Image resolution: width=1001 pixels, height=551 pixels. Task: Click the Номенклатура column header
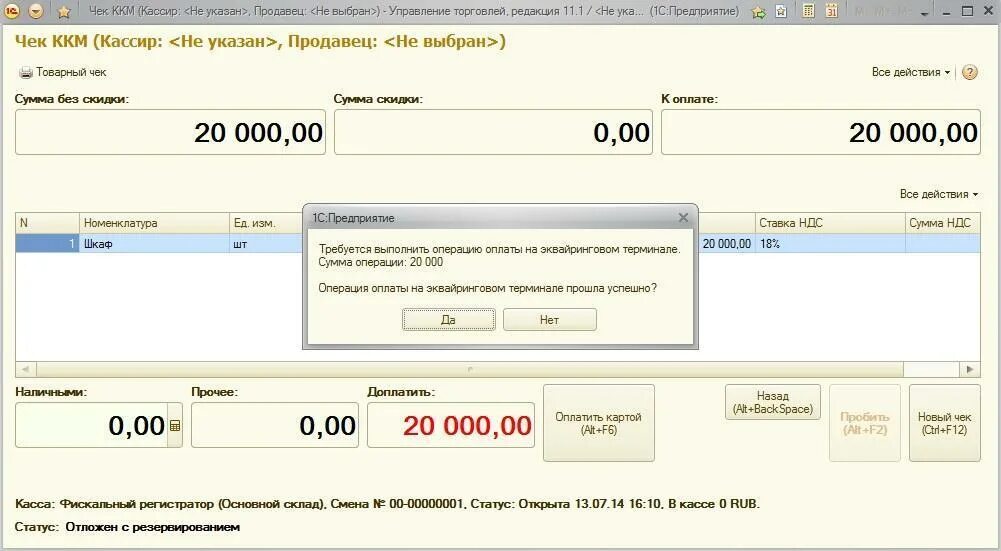click(154, 223)
